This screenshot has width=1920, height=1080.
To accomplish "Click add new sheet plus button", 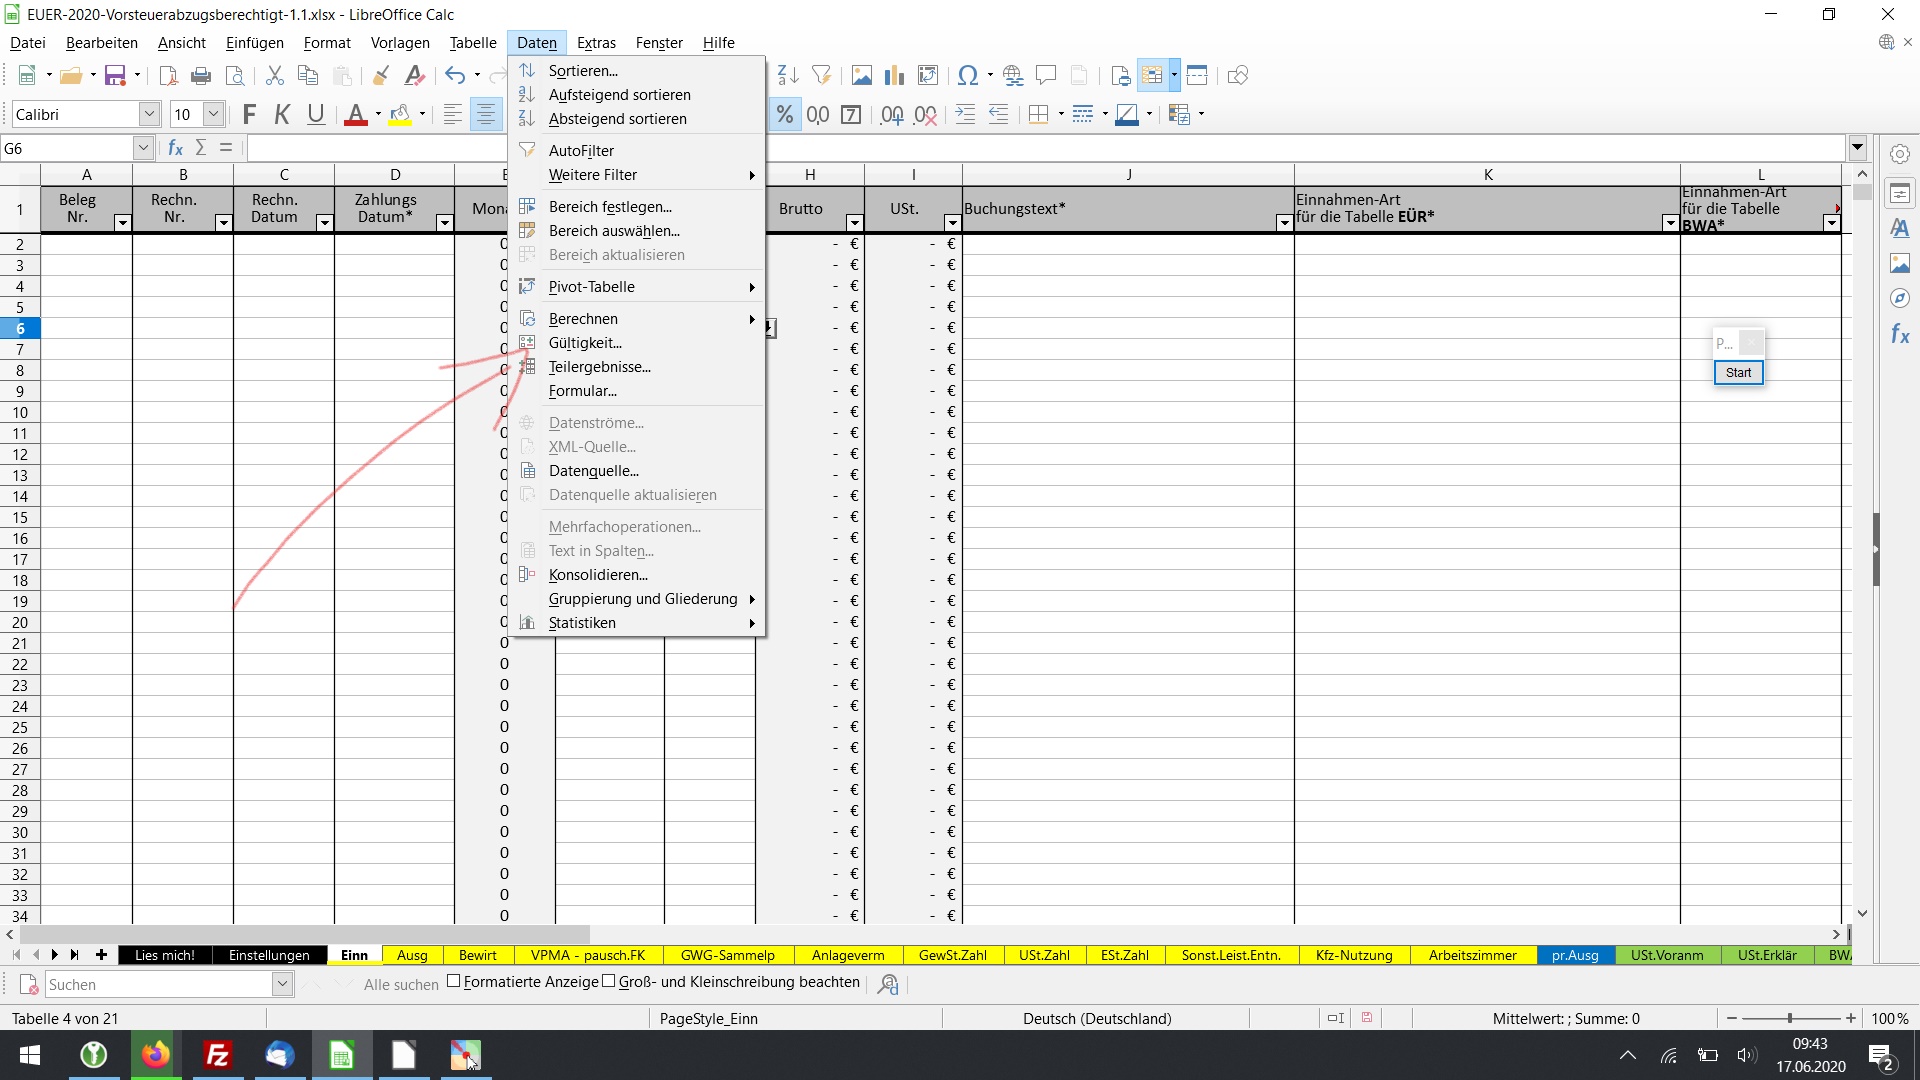I will [x=101, y=955].
